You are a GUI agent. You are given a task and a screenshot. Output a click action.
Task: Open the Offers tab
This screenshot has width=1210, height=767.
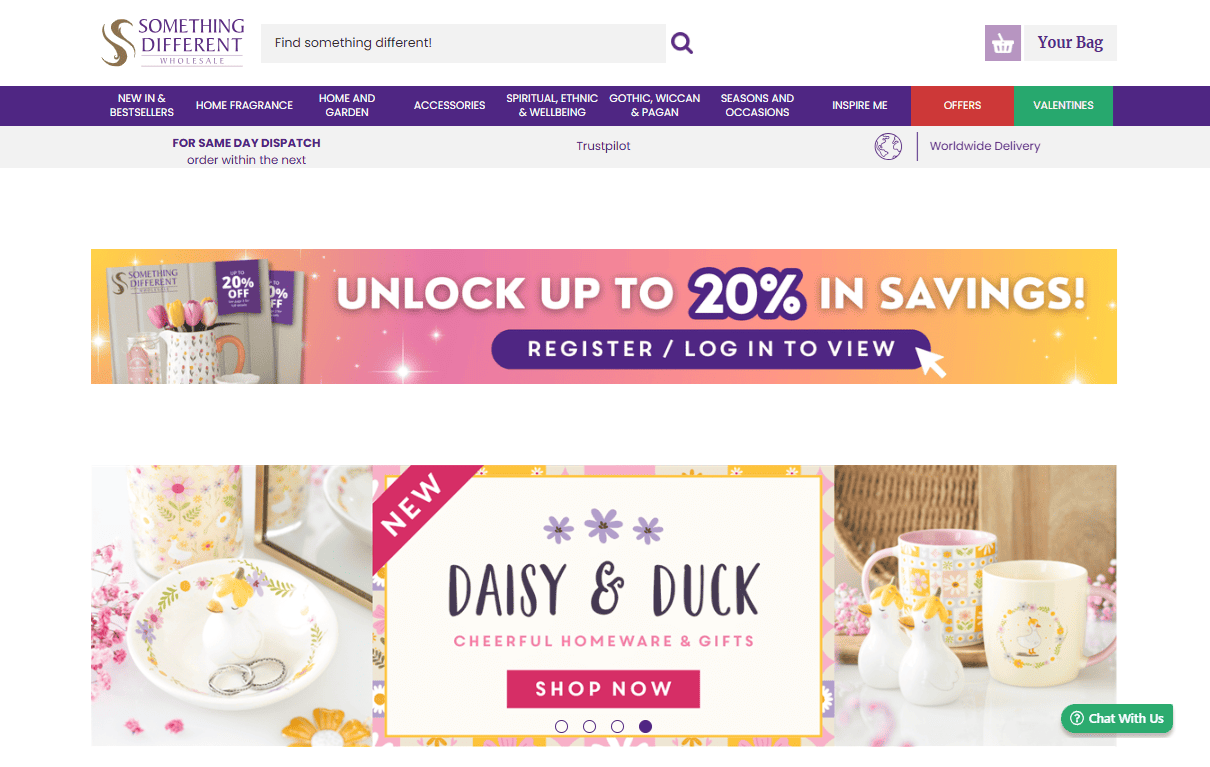pyautogui.click(x=962, y=106)
